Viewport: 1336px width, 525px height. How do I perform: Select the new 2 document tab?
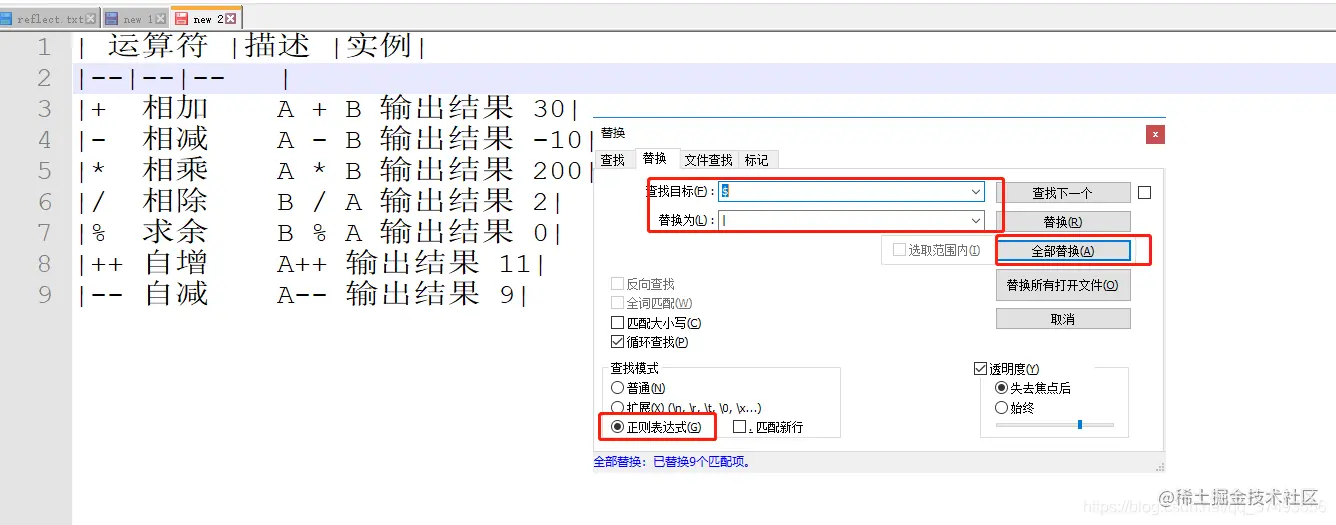[208, 18]
